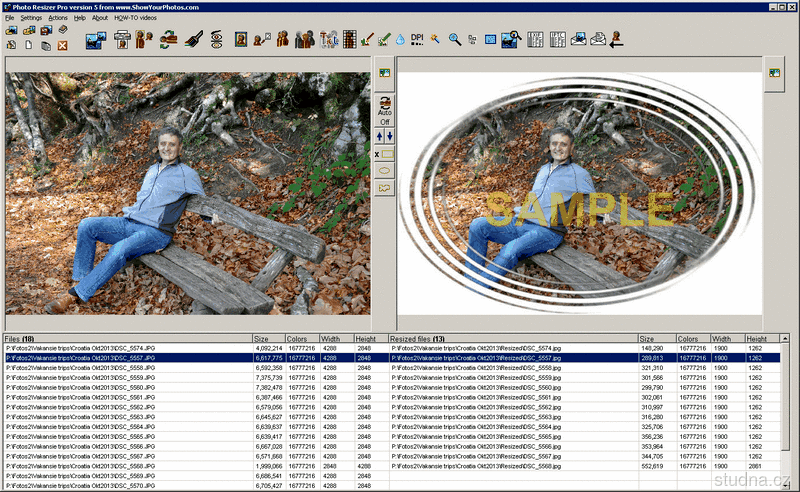Toggle the rectangle crop shape button

click(387, 153)
